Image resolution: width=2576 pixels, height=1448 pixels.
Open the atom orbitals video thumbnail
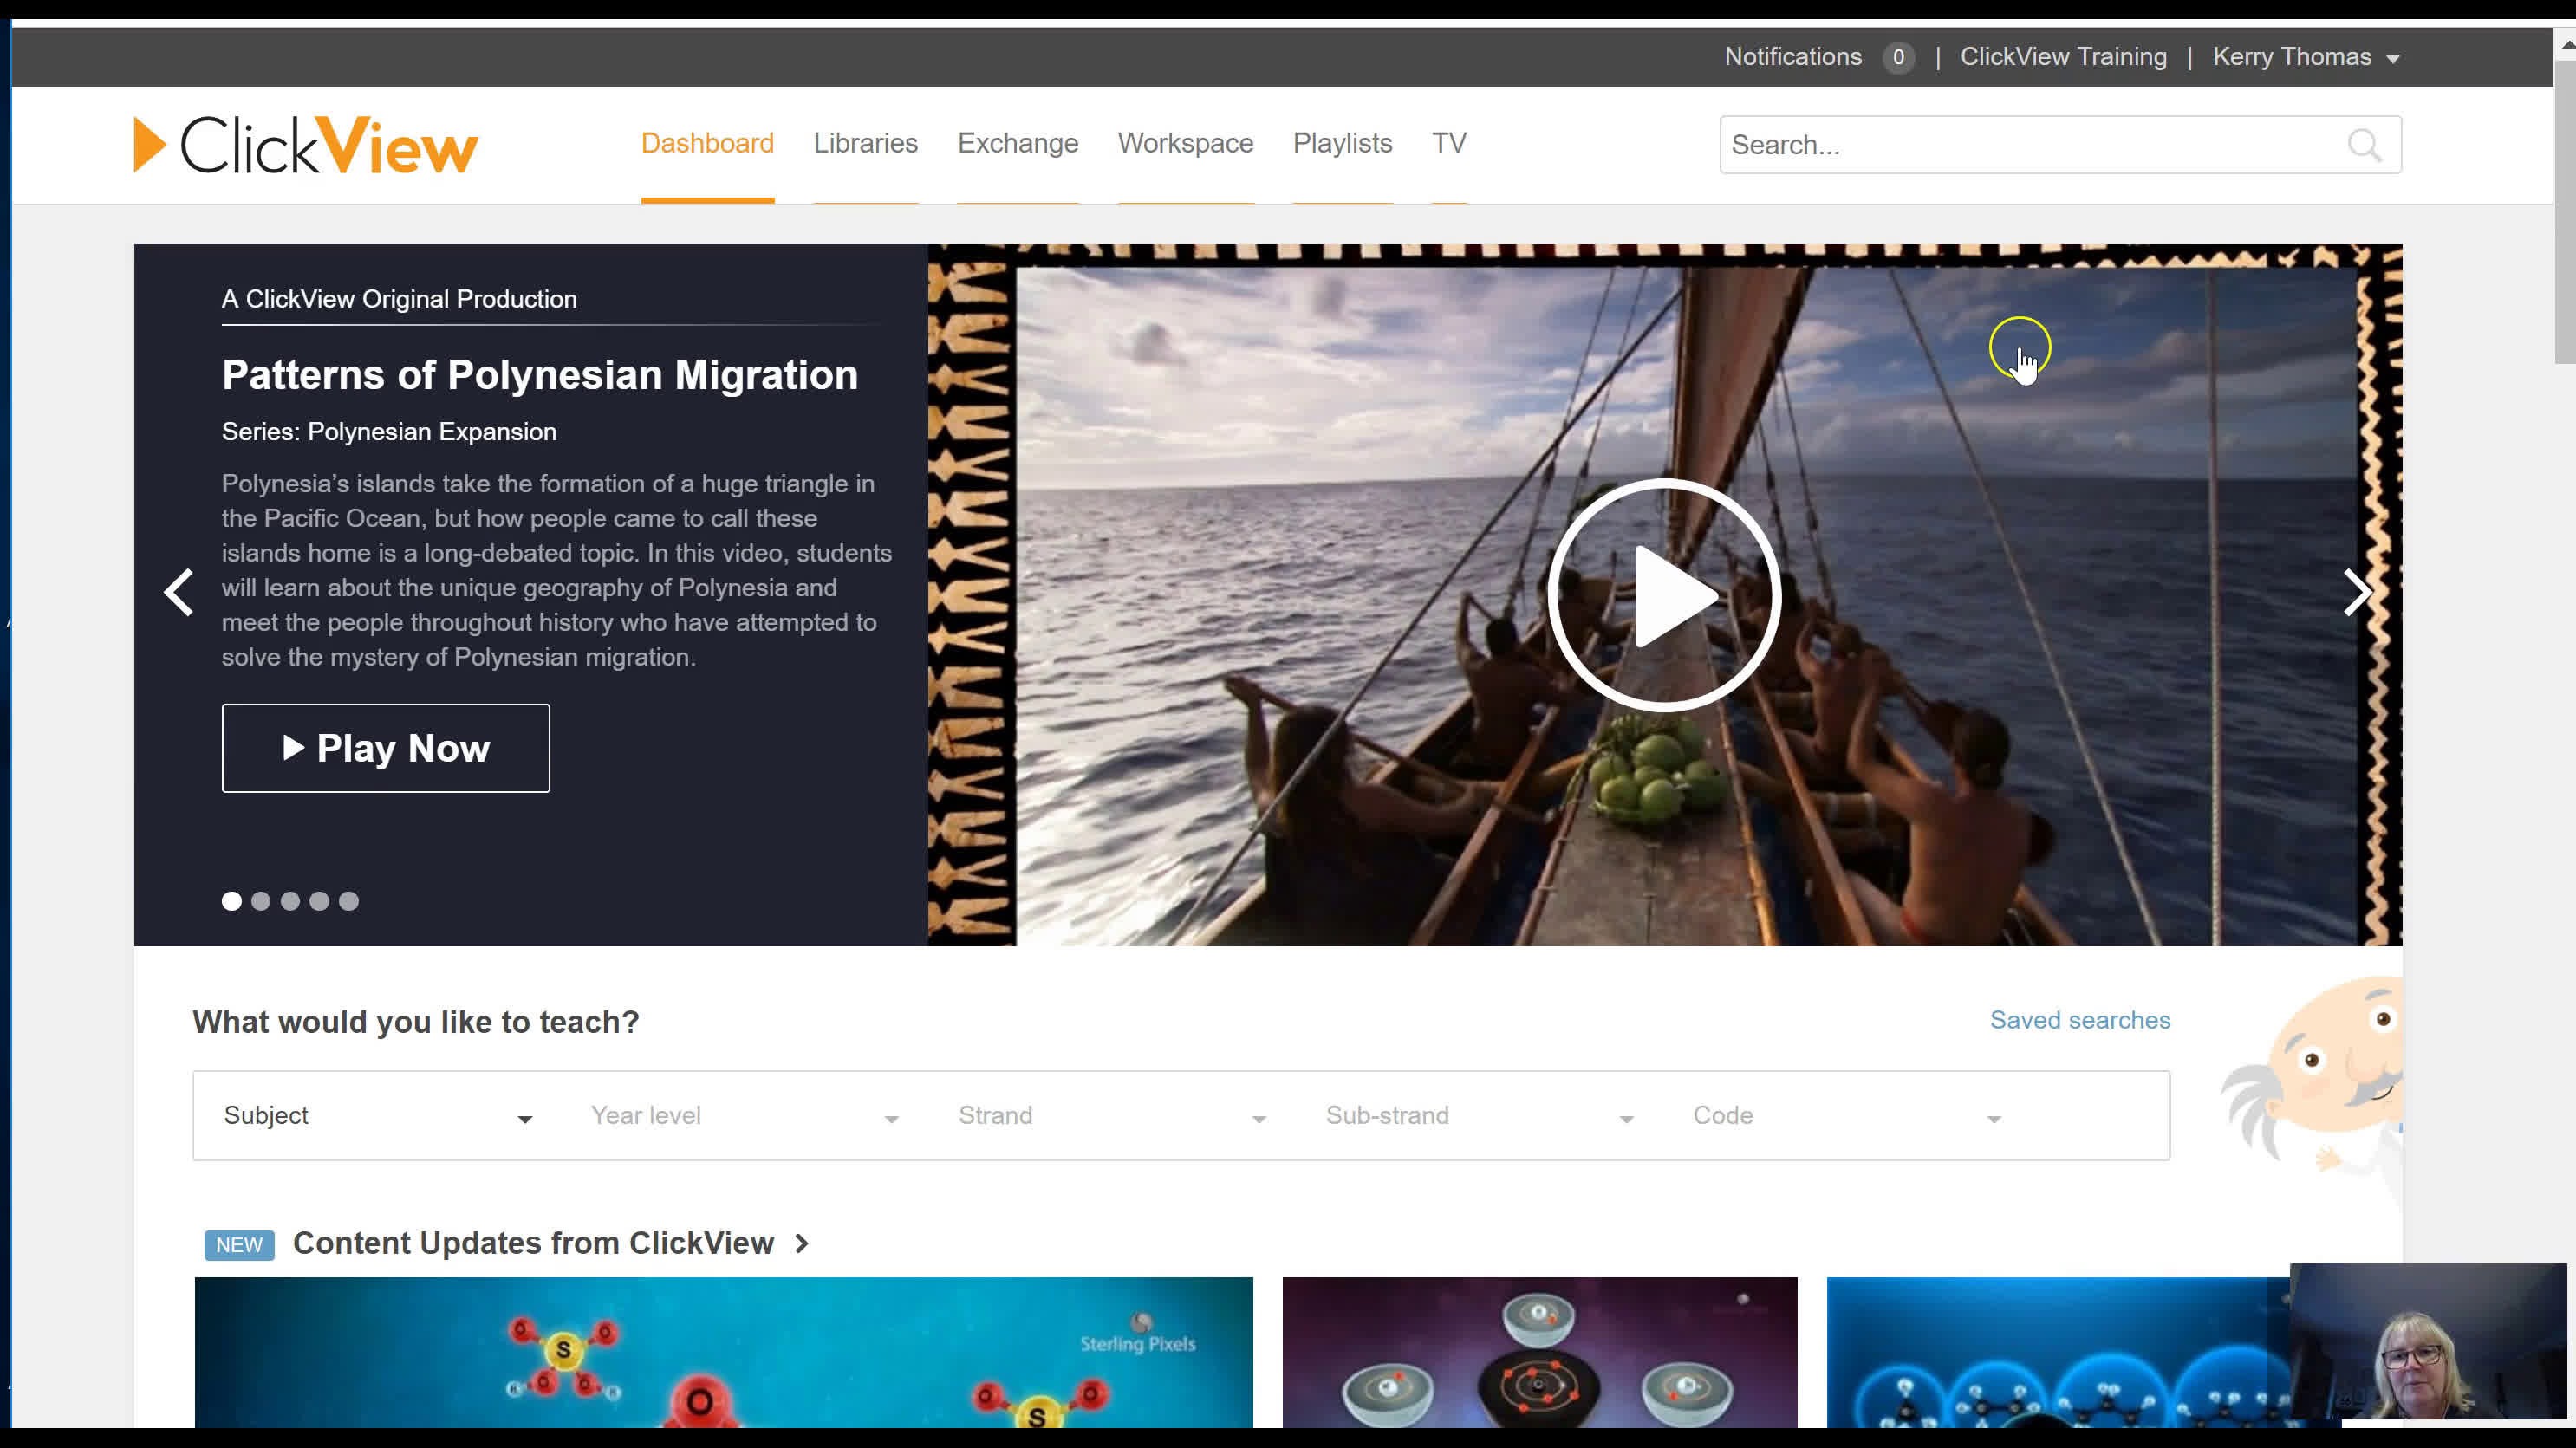(x=1539, y=1352)
